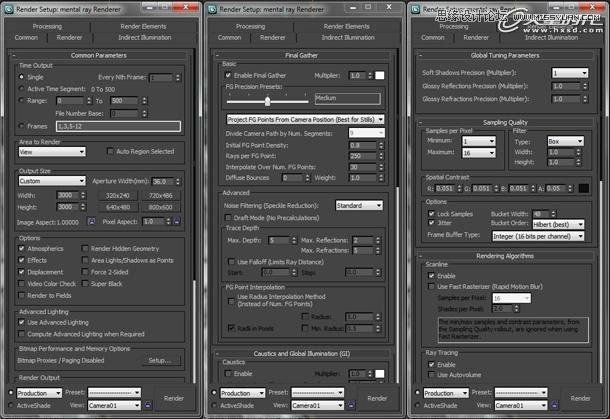Click the FG Precision Presets slider handle
Screen dimensions: 610x419
coord(267,101)
